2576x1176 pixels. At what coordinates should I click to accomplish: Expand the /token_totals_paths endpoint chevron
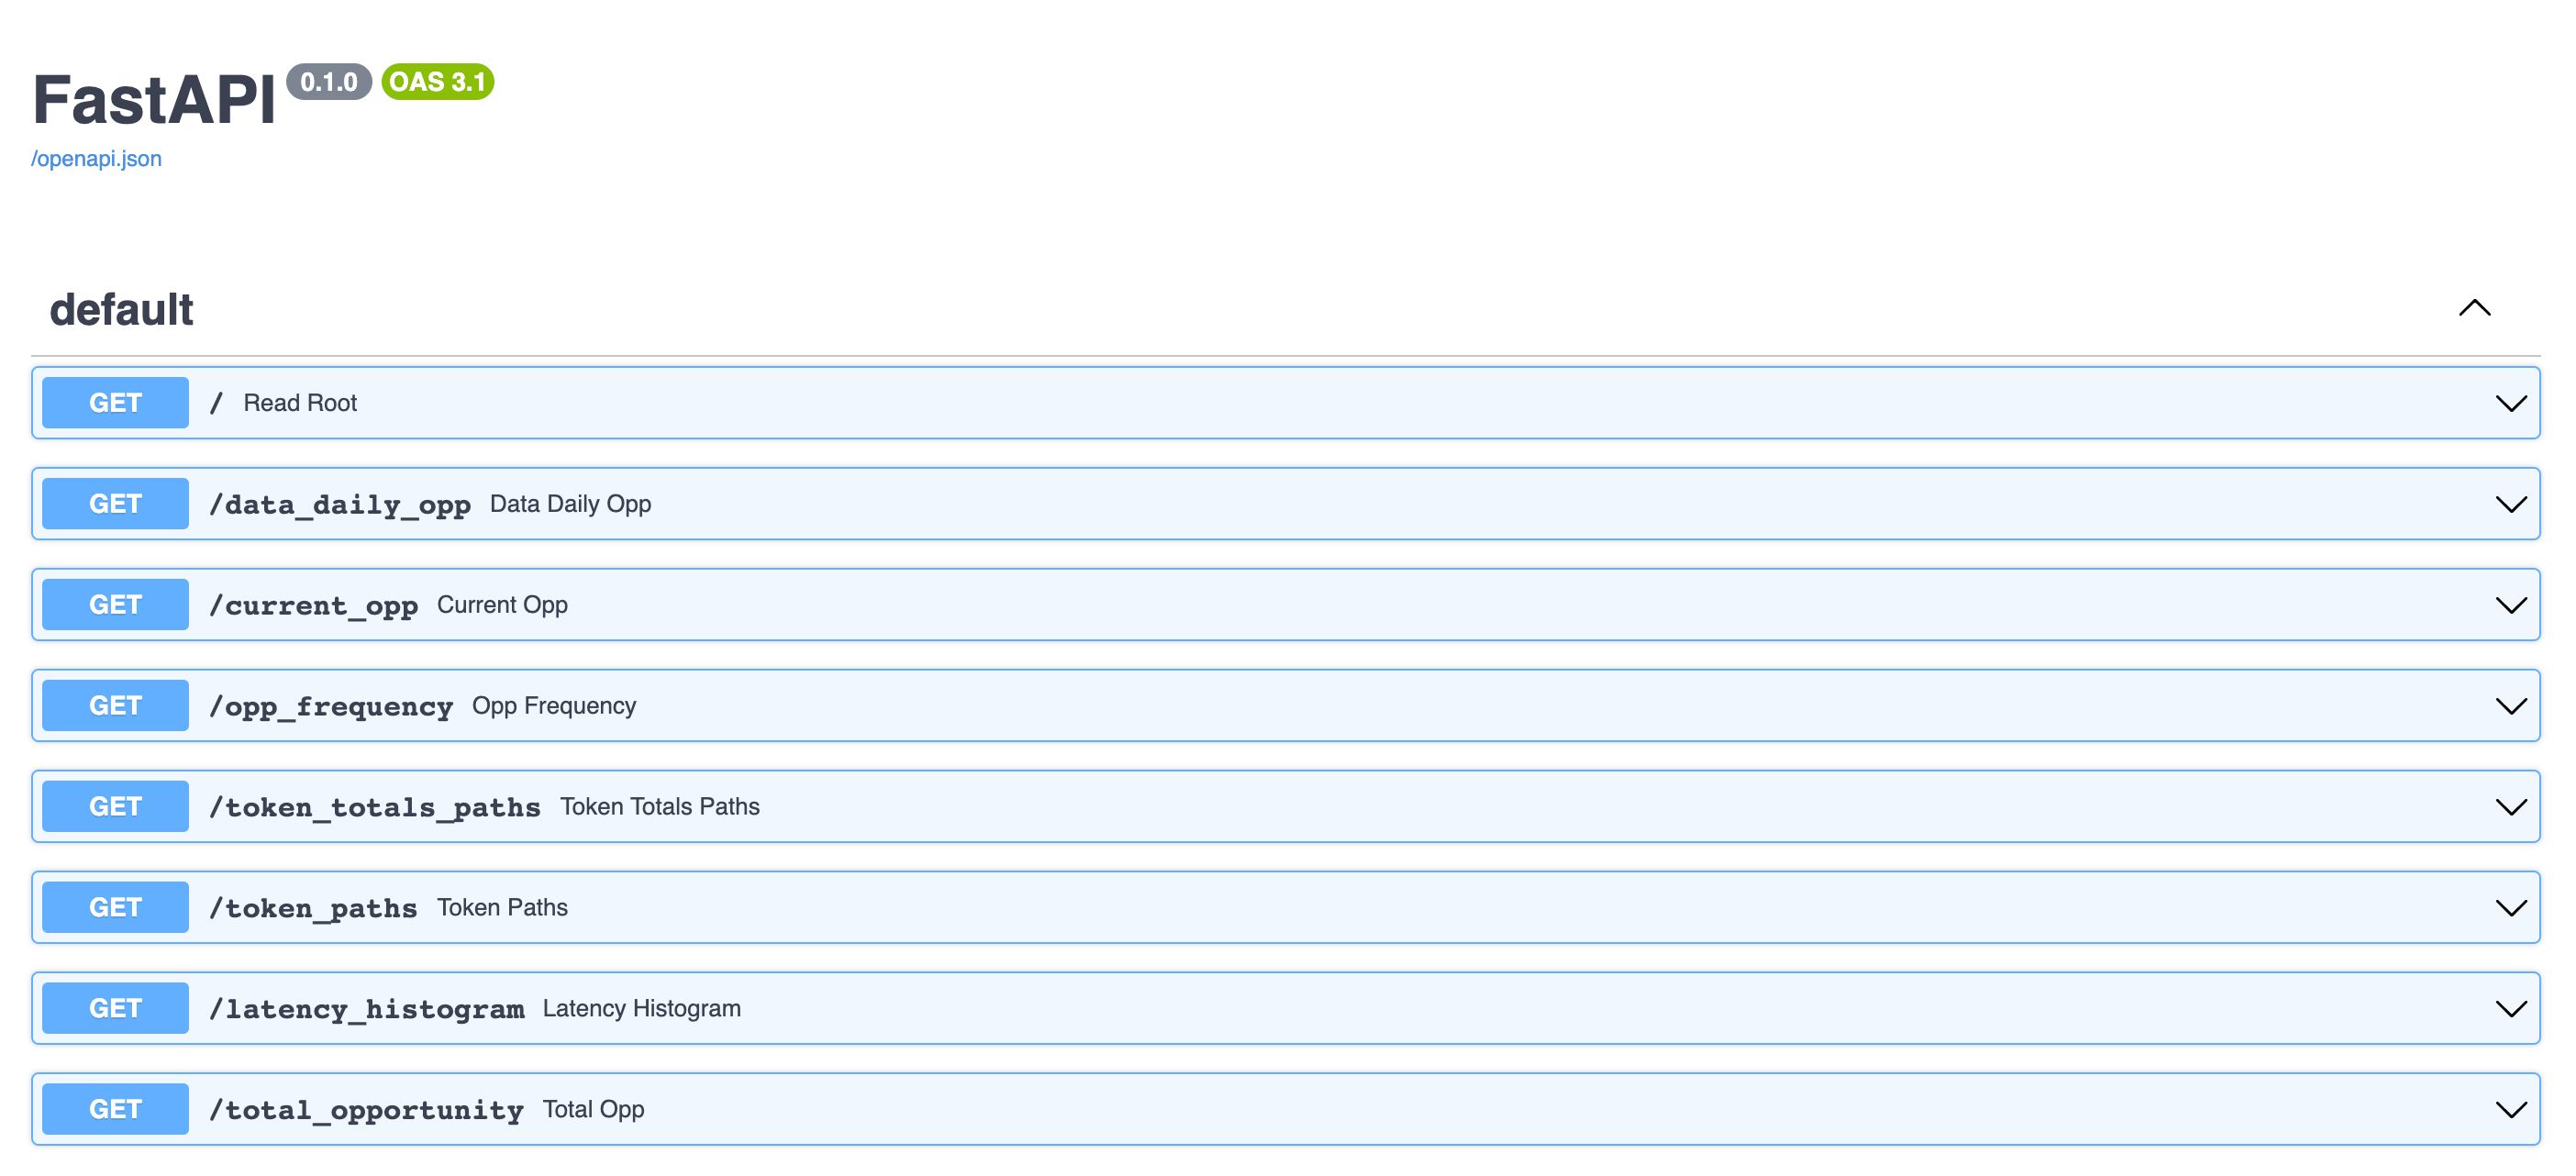coord(2510,807)
